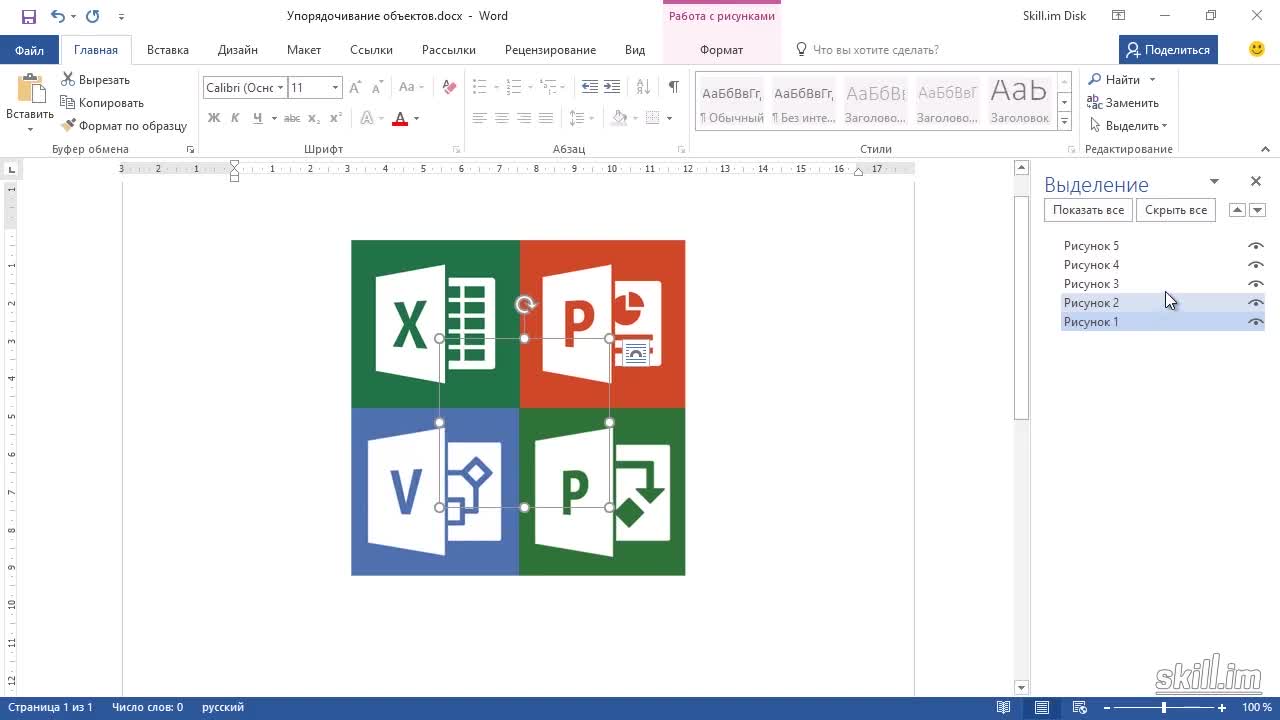The image size is (1280, 720).
Task: Move object forward with up arrow button
Action: click(1237, 210)
